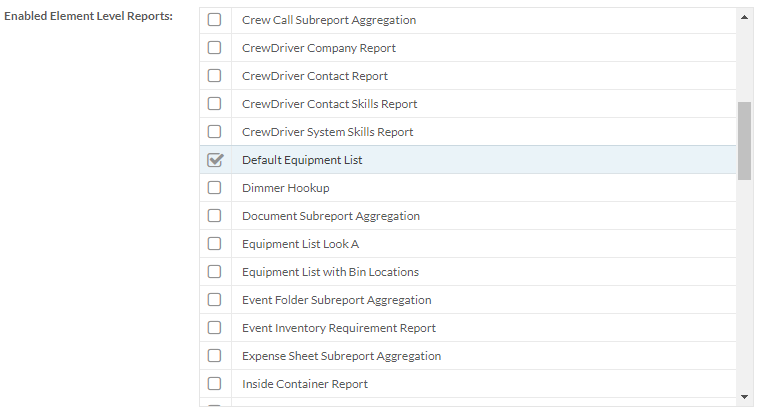The image size is (763, 410).
Task: Enable CrewDriver Contact Skills Report checkbox
Action: point(214,104)
